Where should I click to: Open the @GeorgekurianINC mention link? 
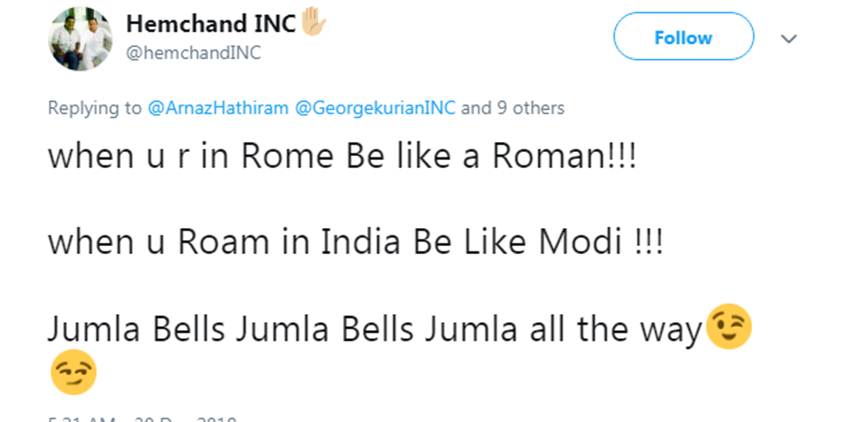(x=376, y=108)
